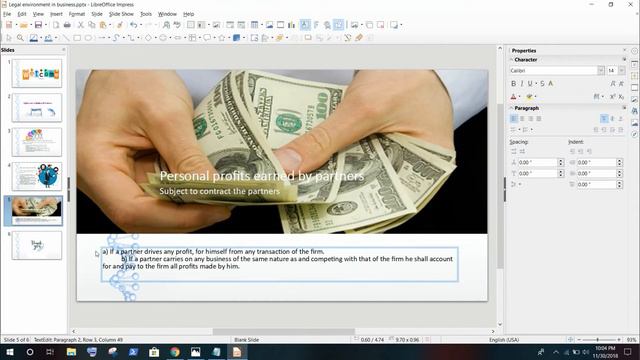Click the Find & Replace binoculars icon
This screenshot has height=360, width=640.
coord(167,25)
